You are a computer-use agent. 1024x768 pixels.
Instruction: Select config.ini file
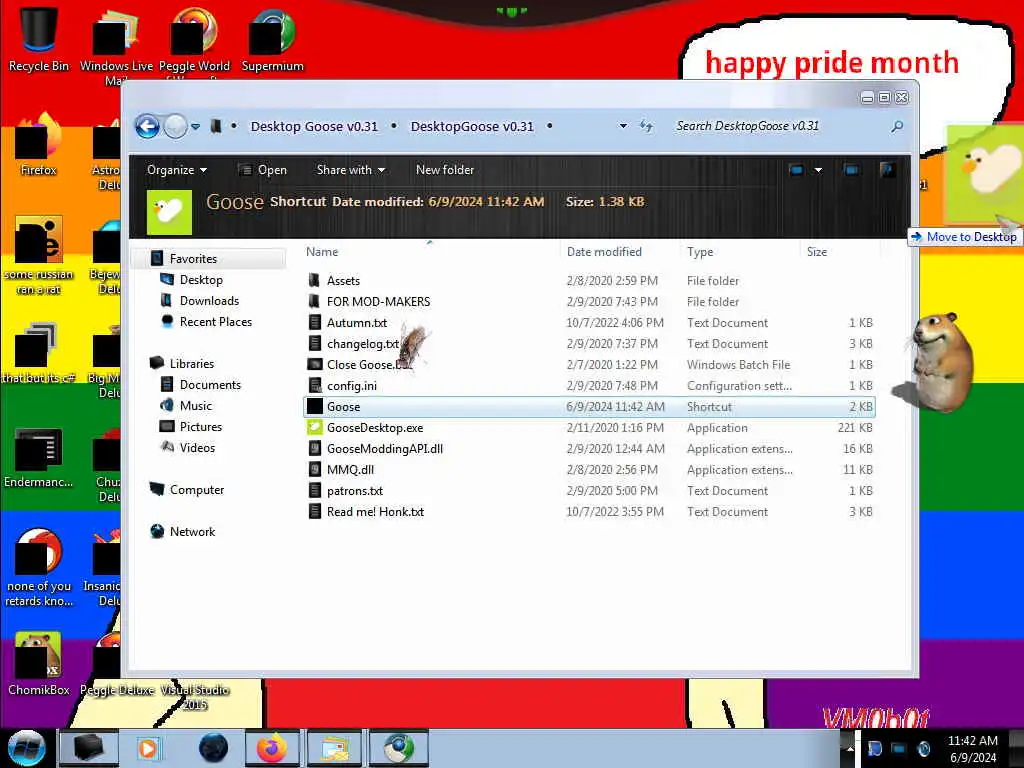pyautogui.click(x=351, y=385)
